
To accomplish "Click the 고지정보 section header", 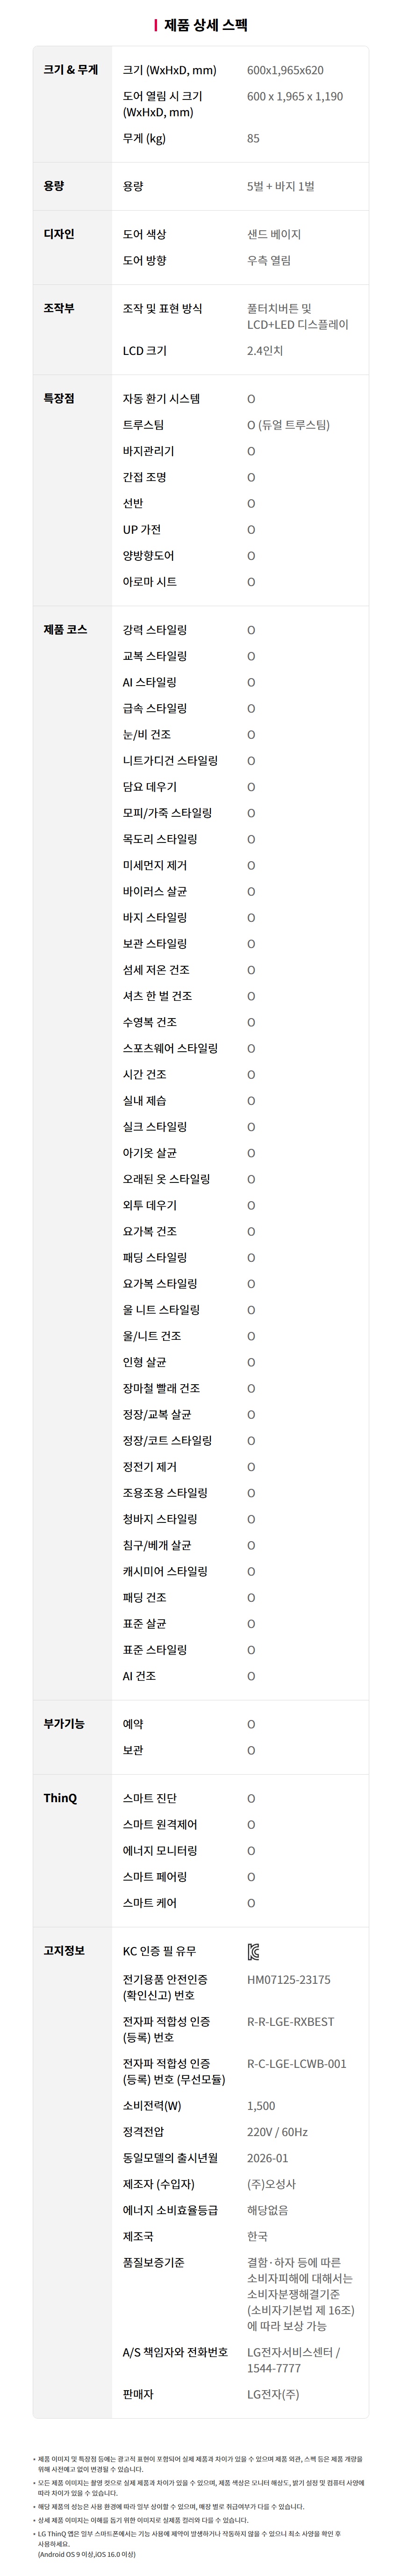I will click(x=64, y=1950).
